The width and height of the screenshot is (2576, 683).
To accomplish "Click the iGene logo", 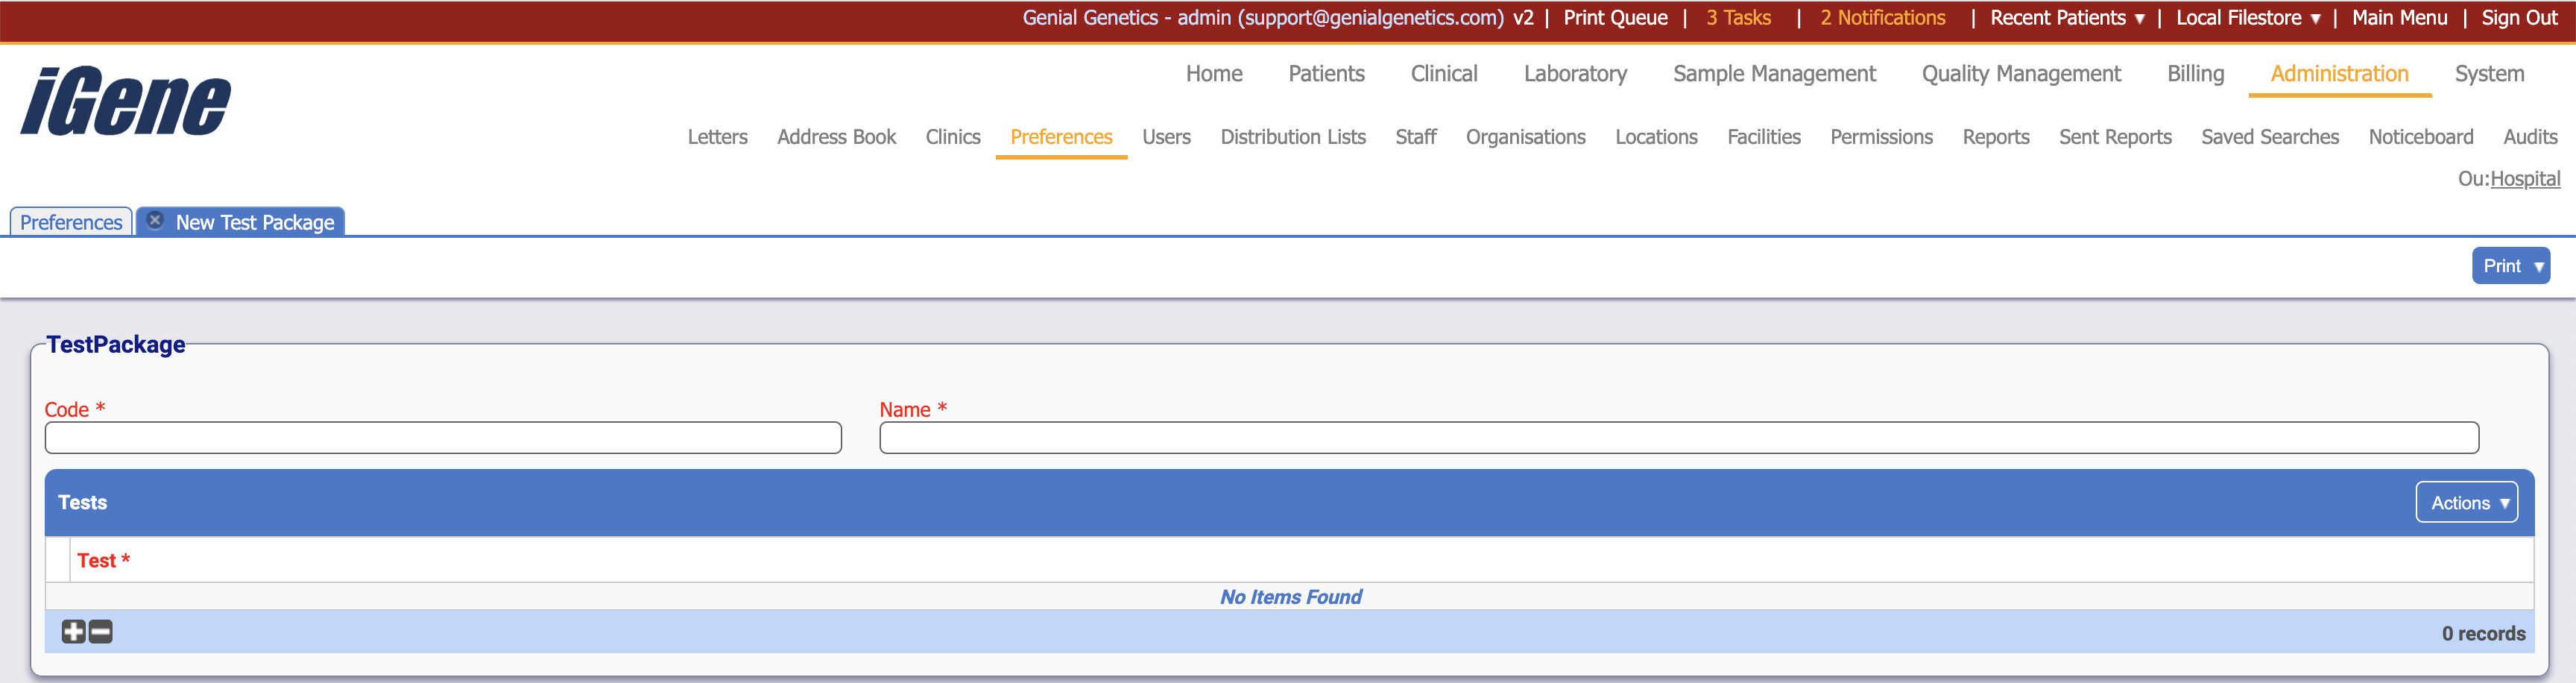I will (126, 101).
